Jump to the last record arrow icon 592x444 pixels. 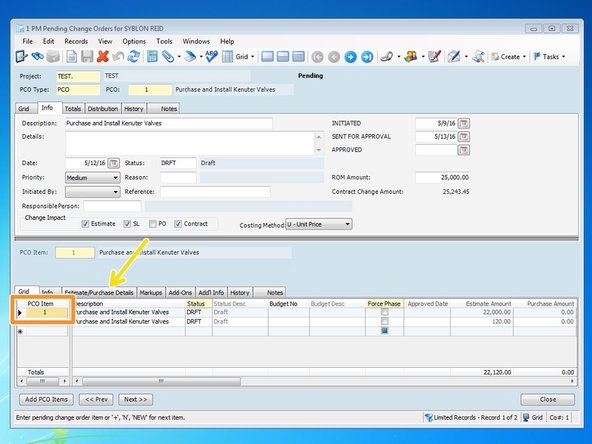pos(367,57)
